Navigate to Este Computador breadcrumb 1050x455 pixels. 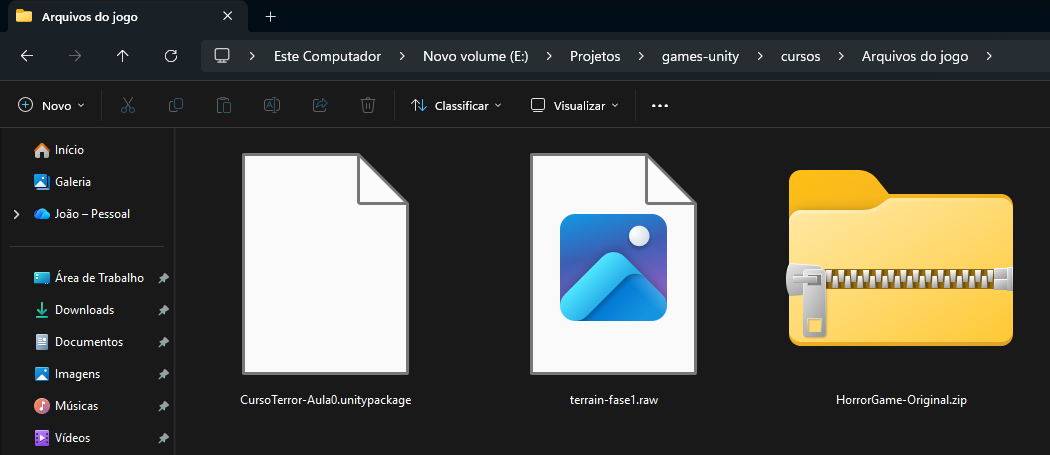(327, 56)
